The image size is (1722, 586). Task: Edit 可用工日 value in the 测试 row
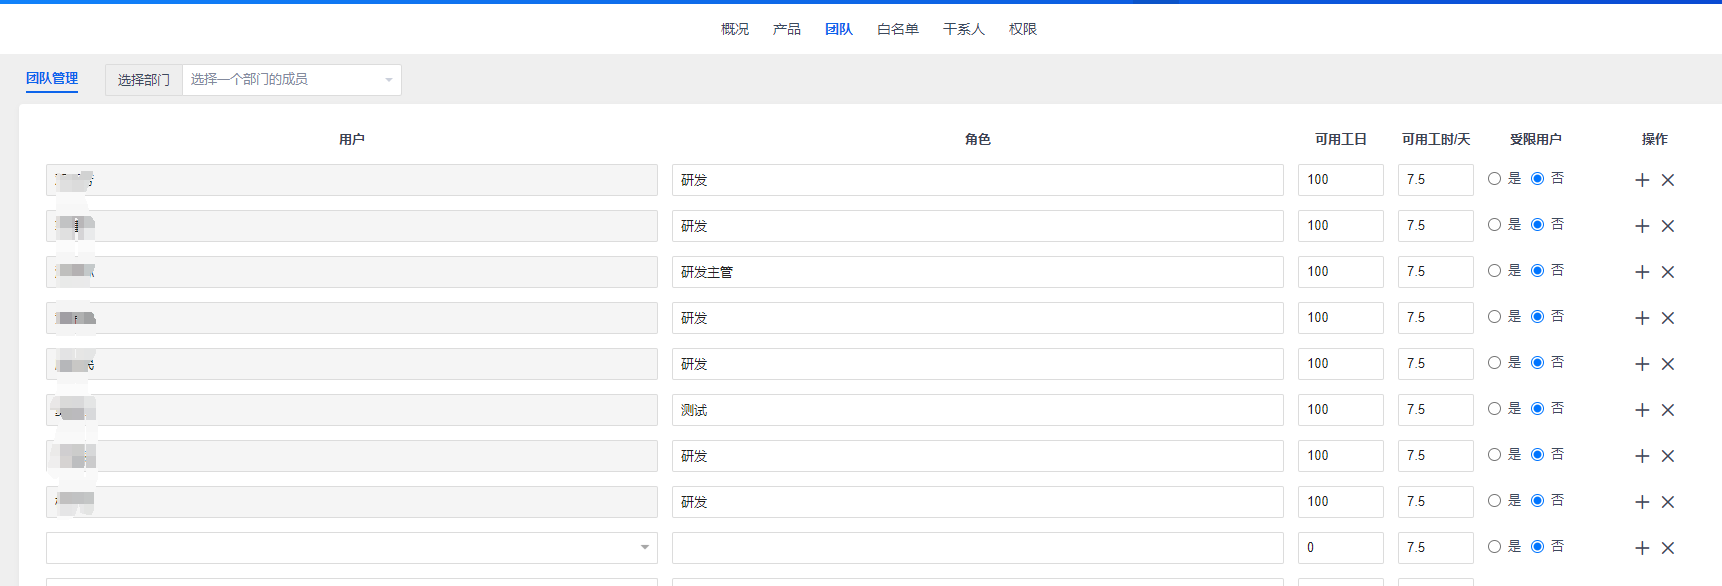pyautogui.click(x=1341, y=410)
